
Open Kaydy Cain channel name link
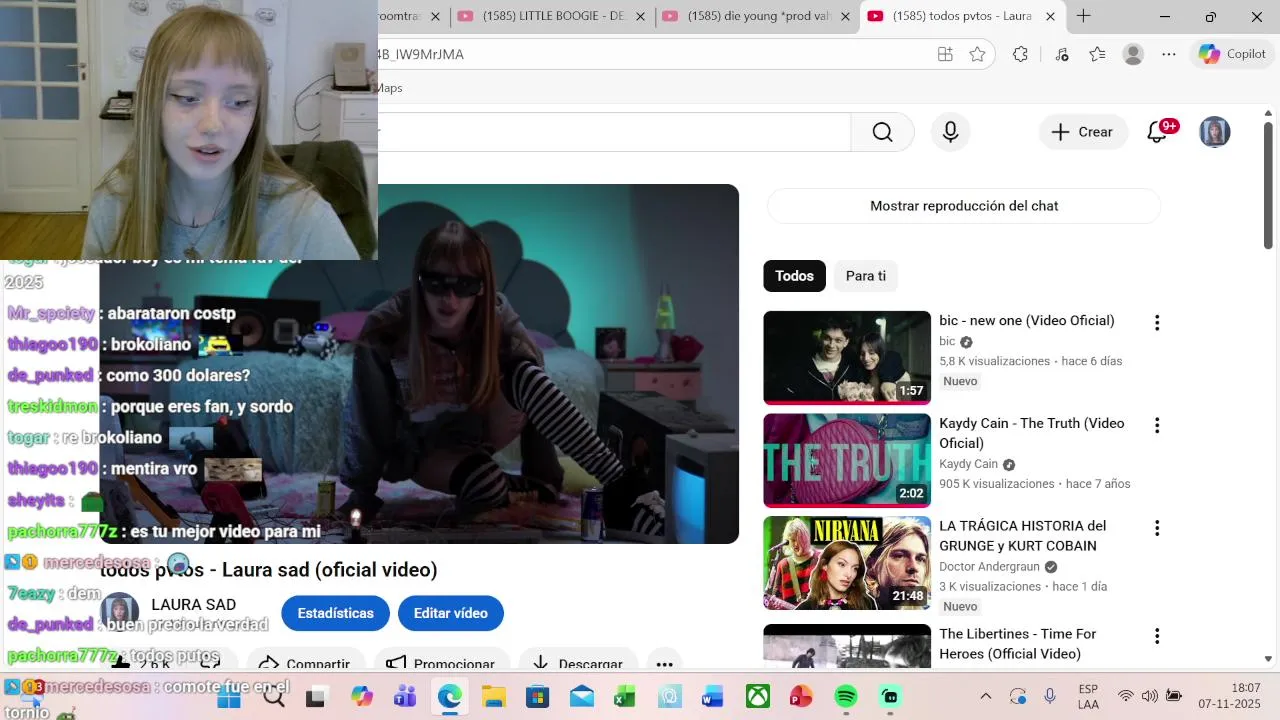click(x=968, y=464)
